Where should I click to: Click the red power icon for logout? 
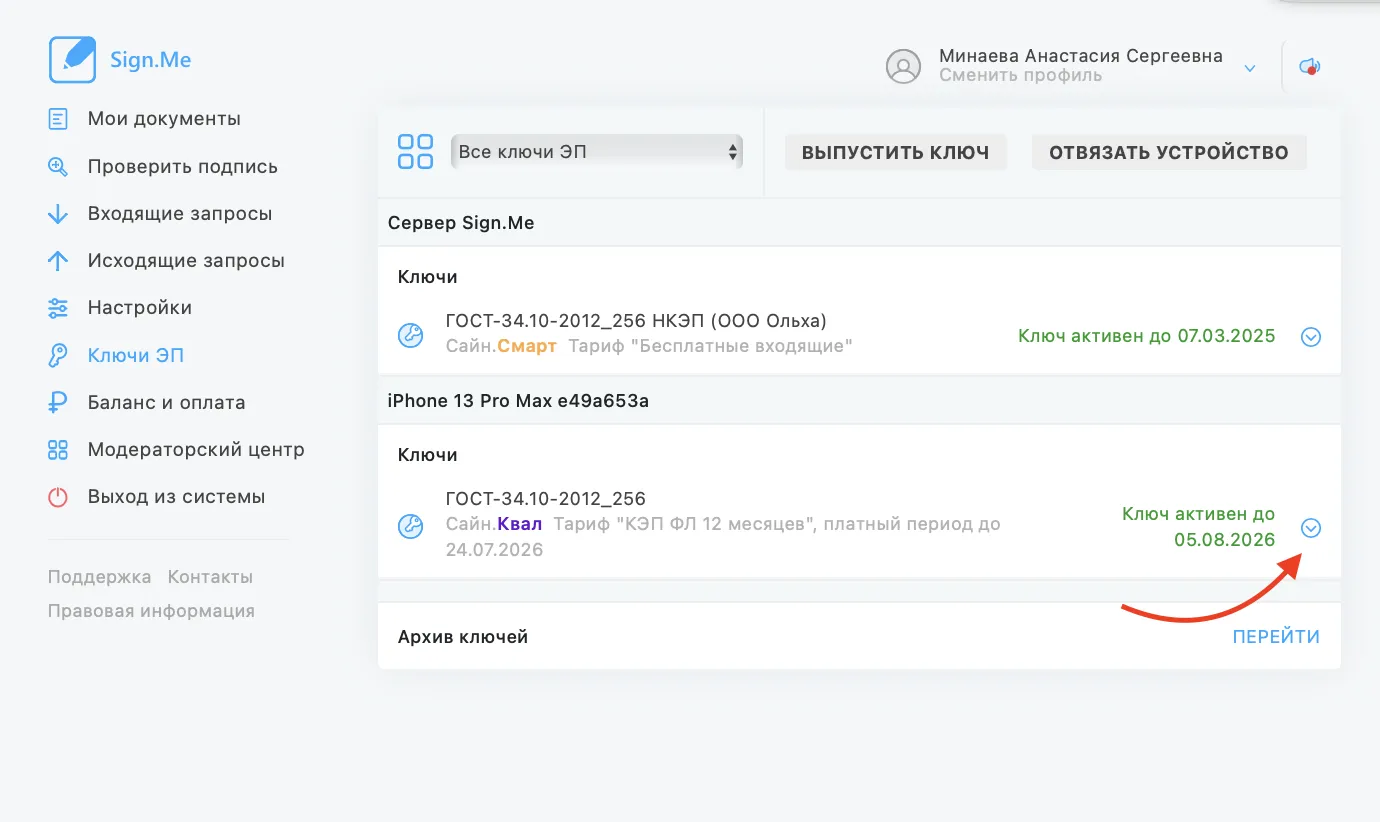coord(58,497)
